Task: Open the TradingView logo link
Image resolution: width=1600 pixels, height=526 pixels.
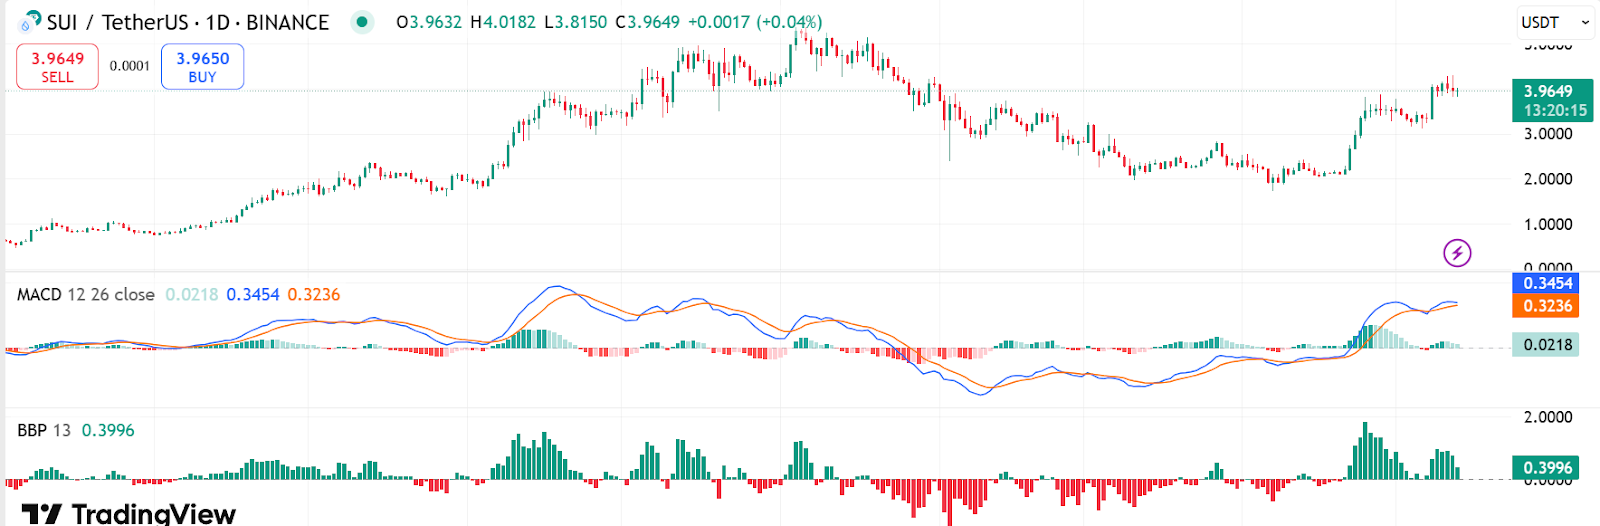Action: [x=128, y=514]
